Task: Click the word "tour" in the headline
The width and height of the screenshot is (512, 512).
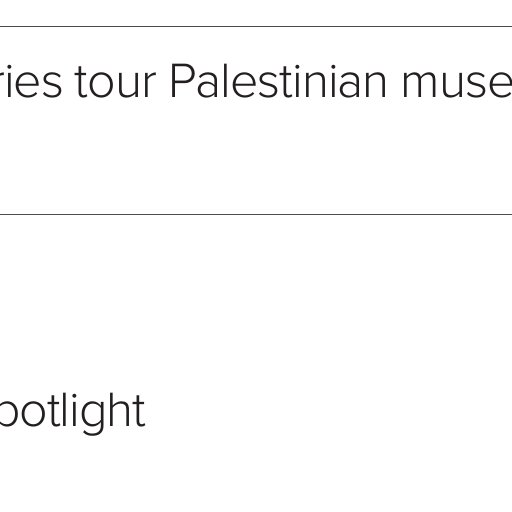Action: [x=115, y=83]
